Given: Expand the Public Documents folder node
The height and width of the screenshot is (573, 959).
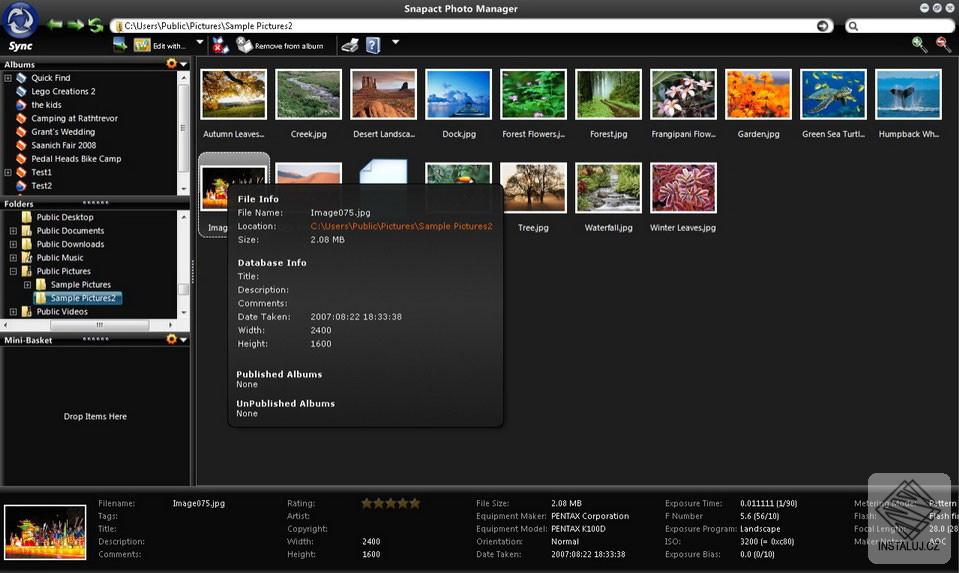Looking at the screenshot, I should point(13,231).
